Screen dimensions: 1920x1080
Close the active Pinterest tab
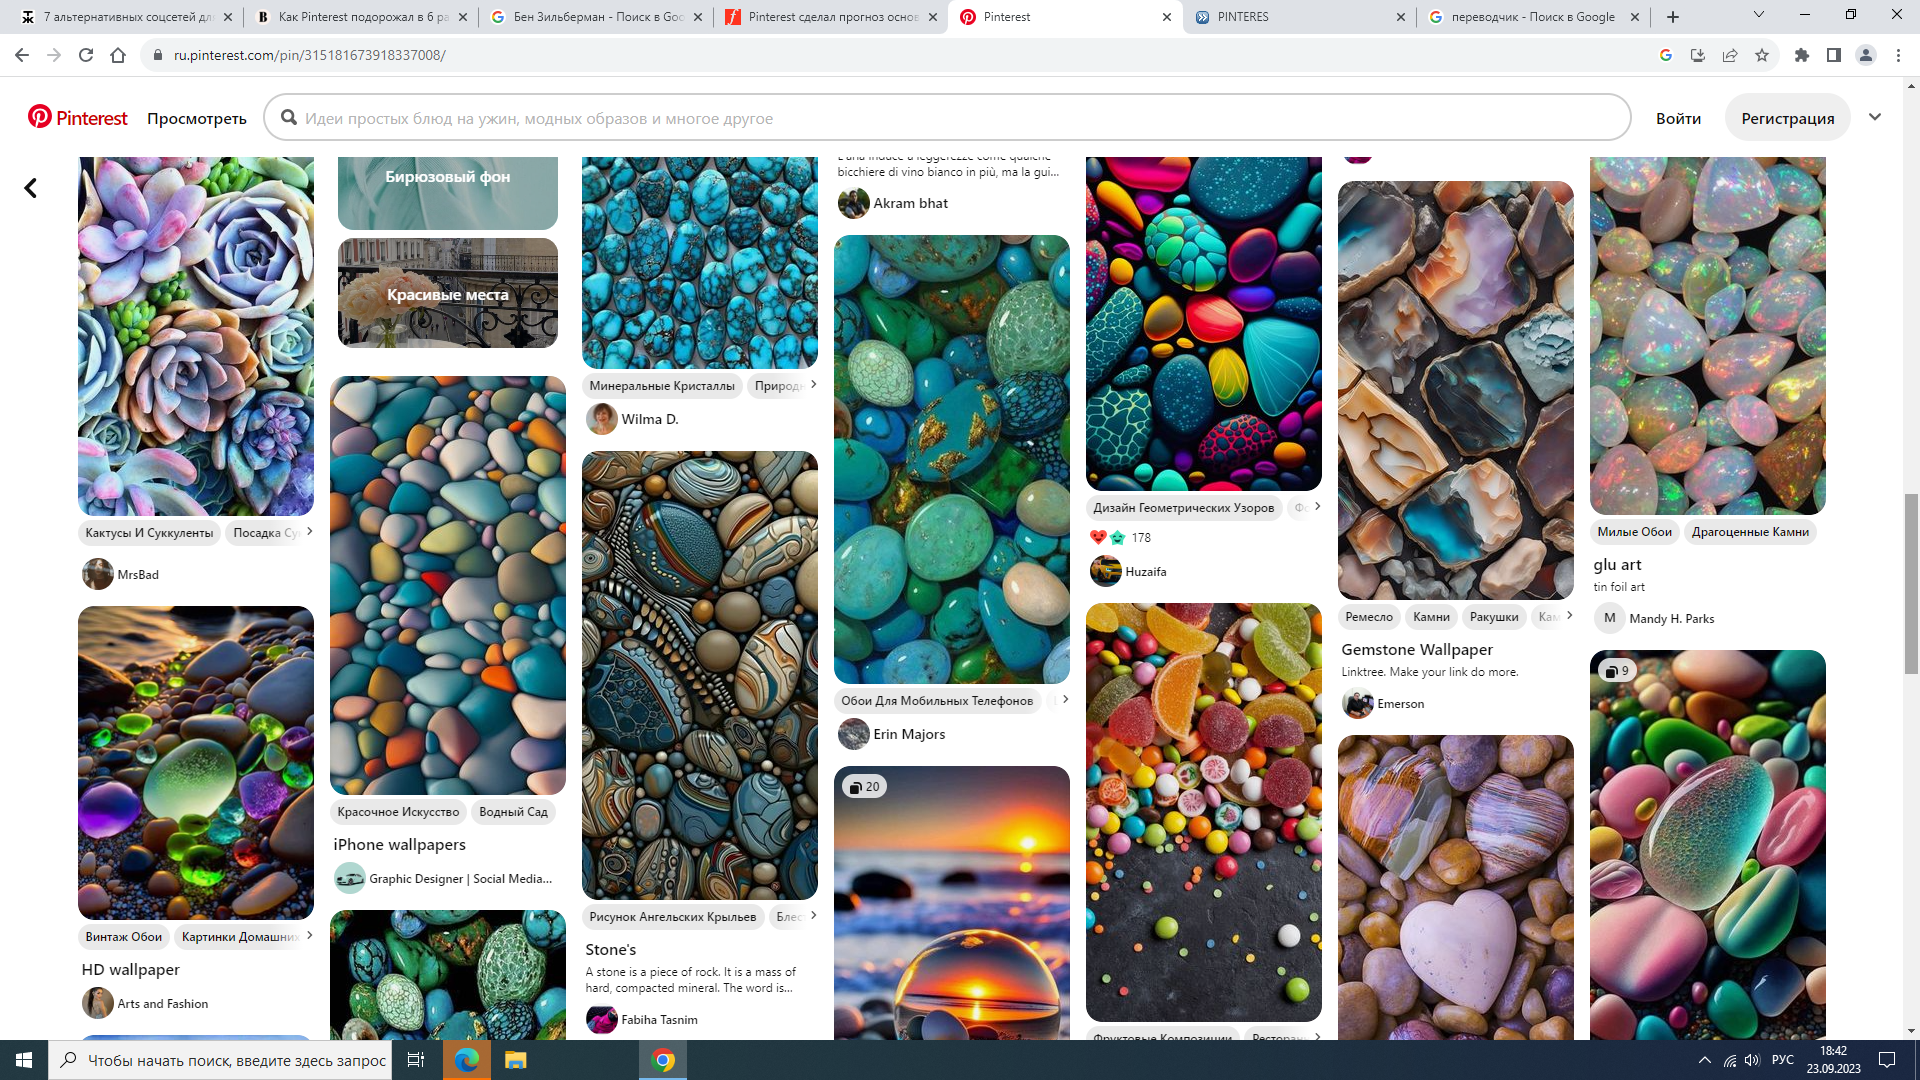coord(1166,17)
